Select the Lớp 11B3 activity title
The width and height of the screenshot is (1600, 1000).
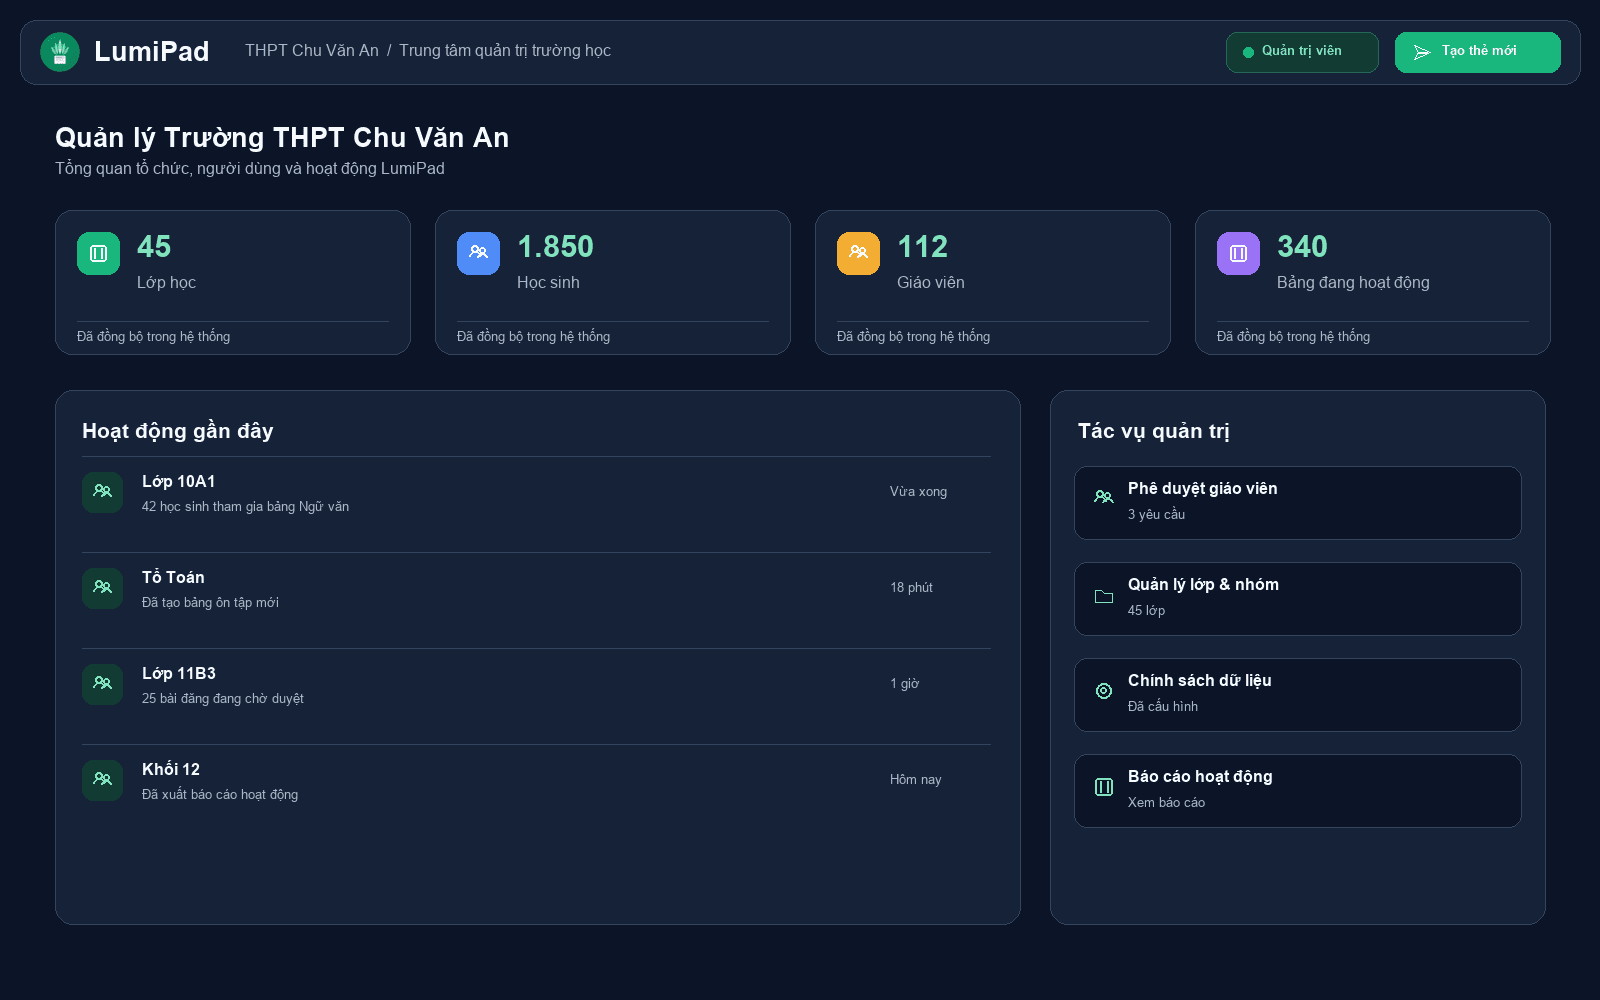coord(179,674)
